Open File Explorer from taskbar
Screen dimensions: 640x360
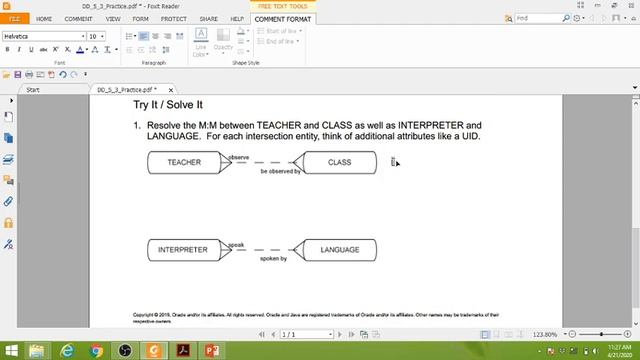click(x=37, y=351)
